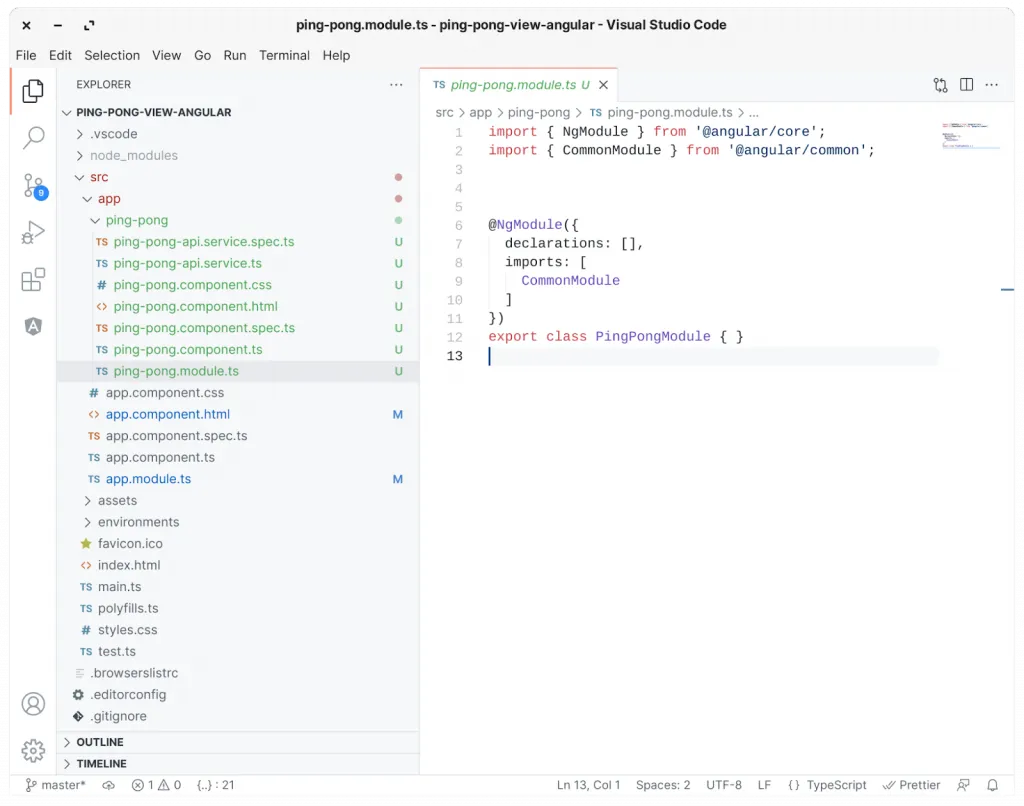Collapse the app folder
The width and height of the screenshot is (1024, 806).
click(238, 199)
